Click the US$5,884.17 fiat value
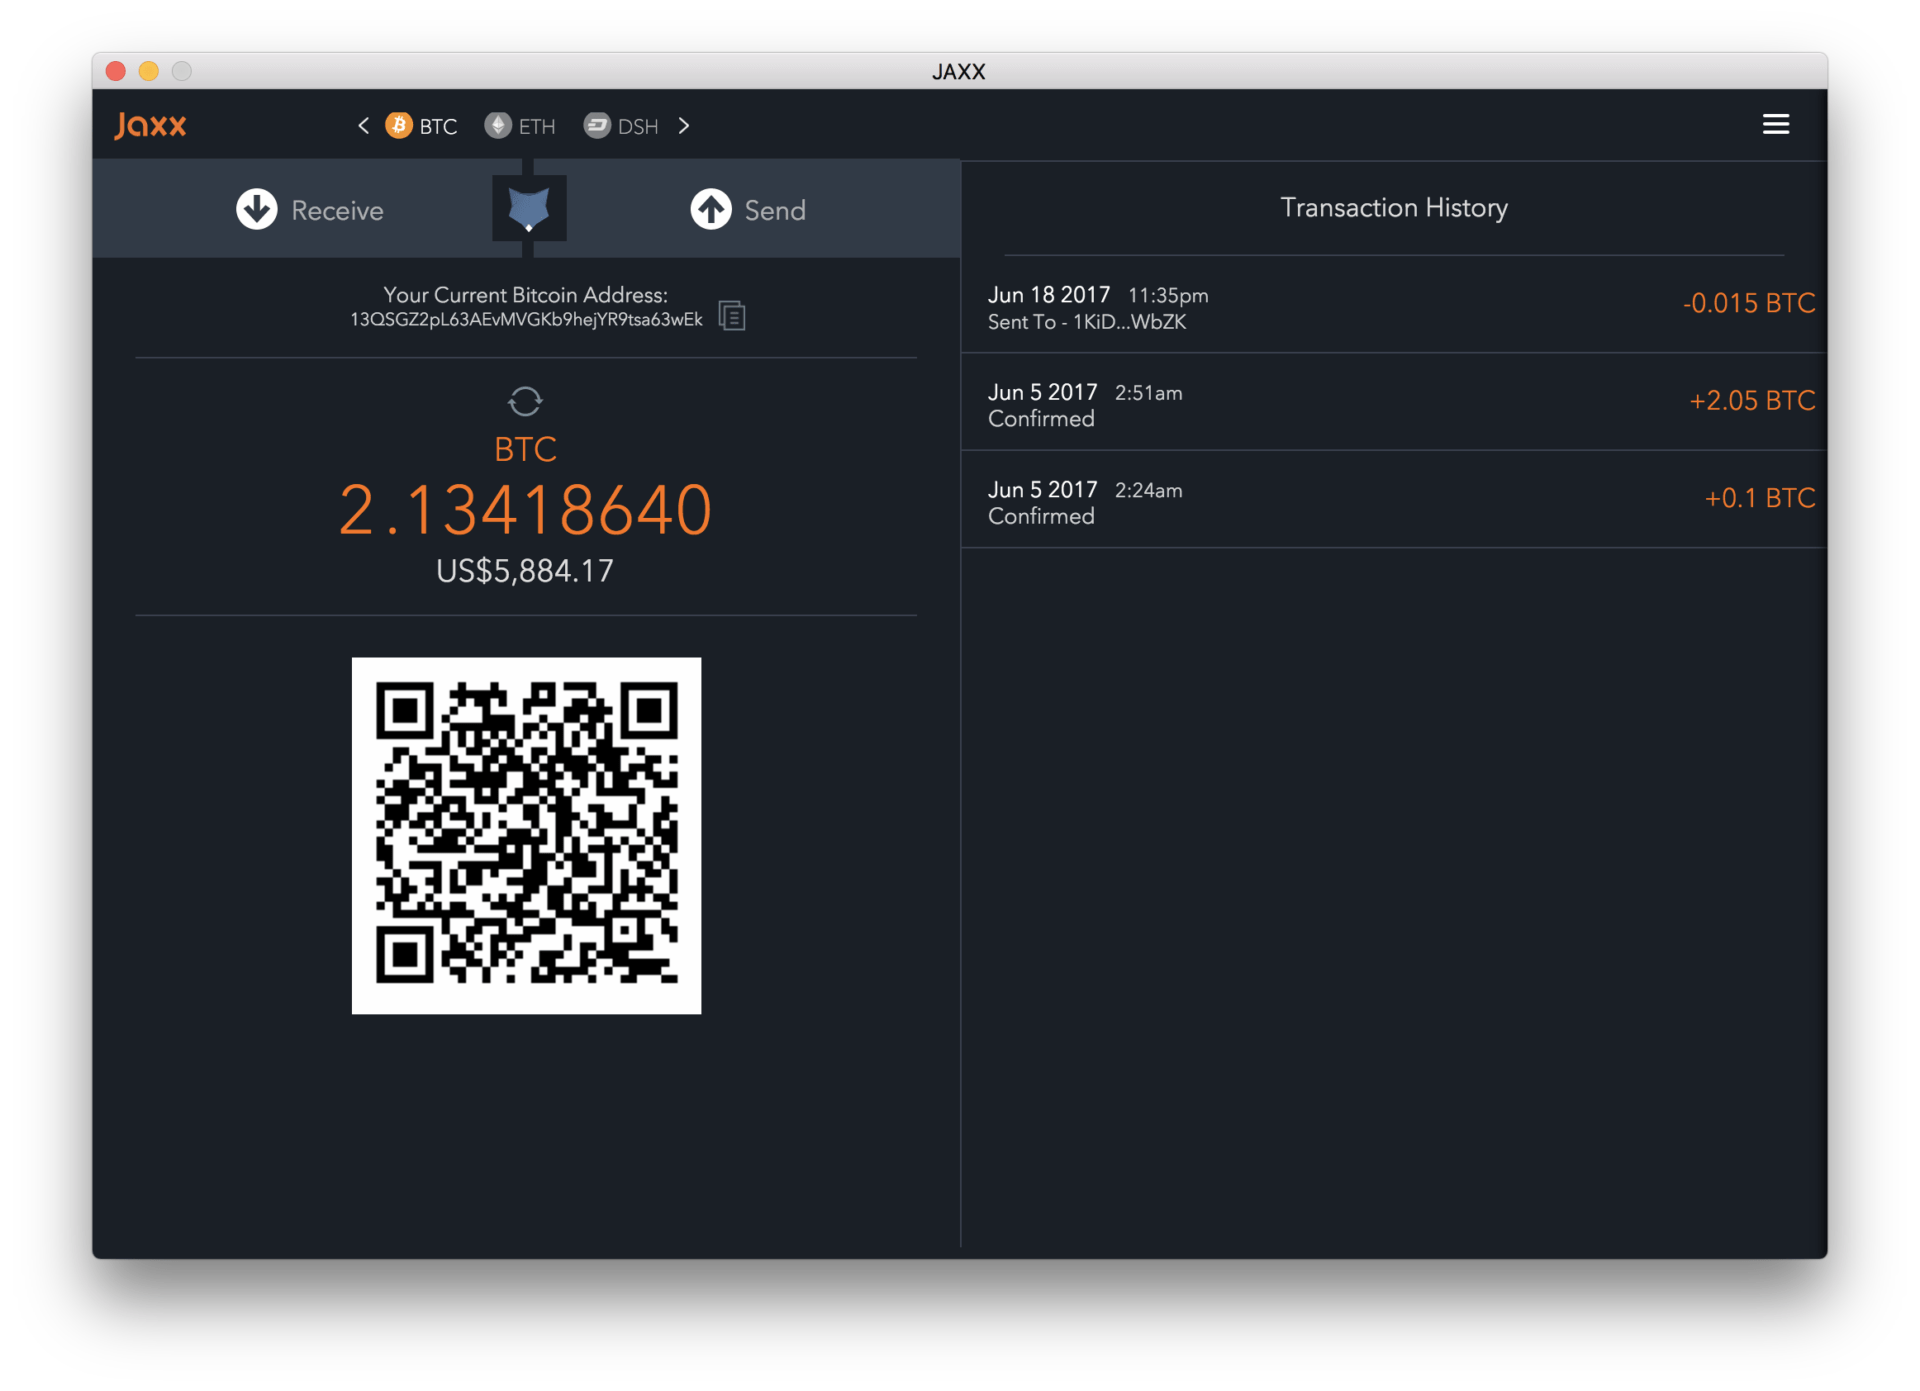 coord(525,571)
